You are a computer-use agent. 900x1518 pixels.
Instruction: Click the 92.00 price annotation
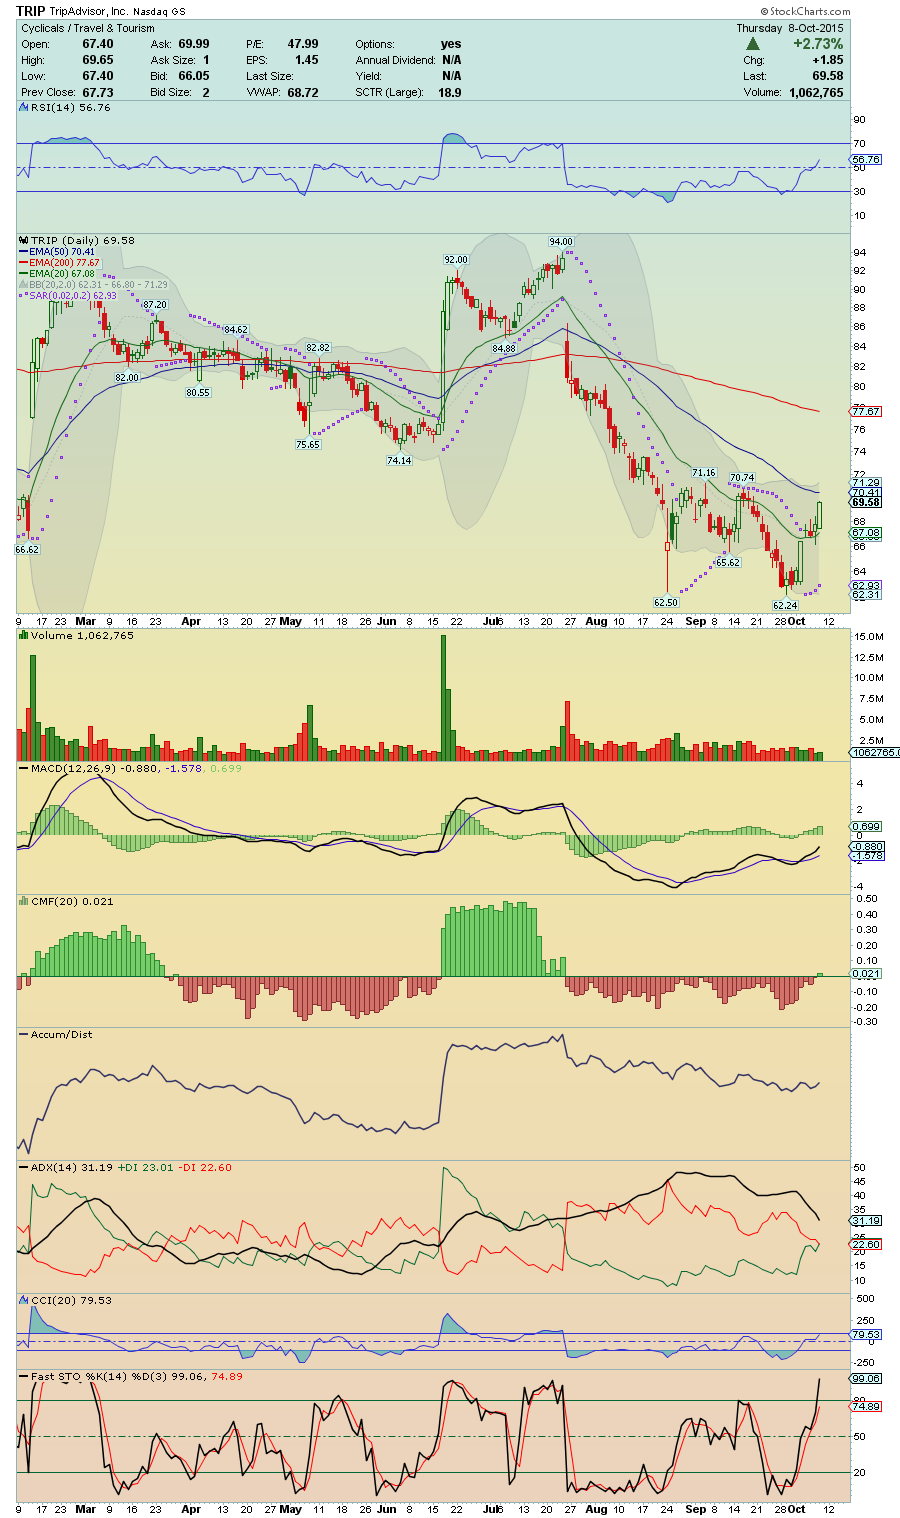[x=456, y=259]
